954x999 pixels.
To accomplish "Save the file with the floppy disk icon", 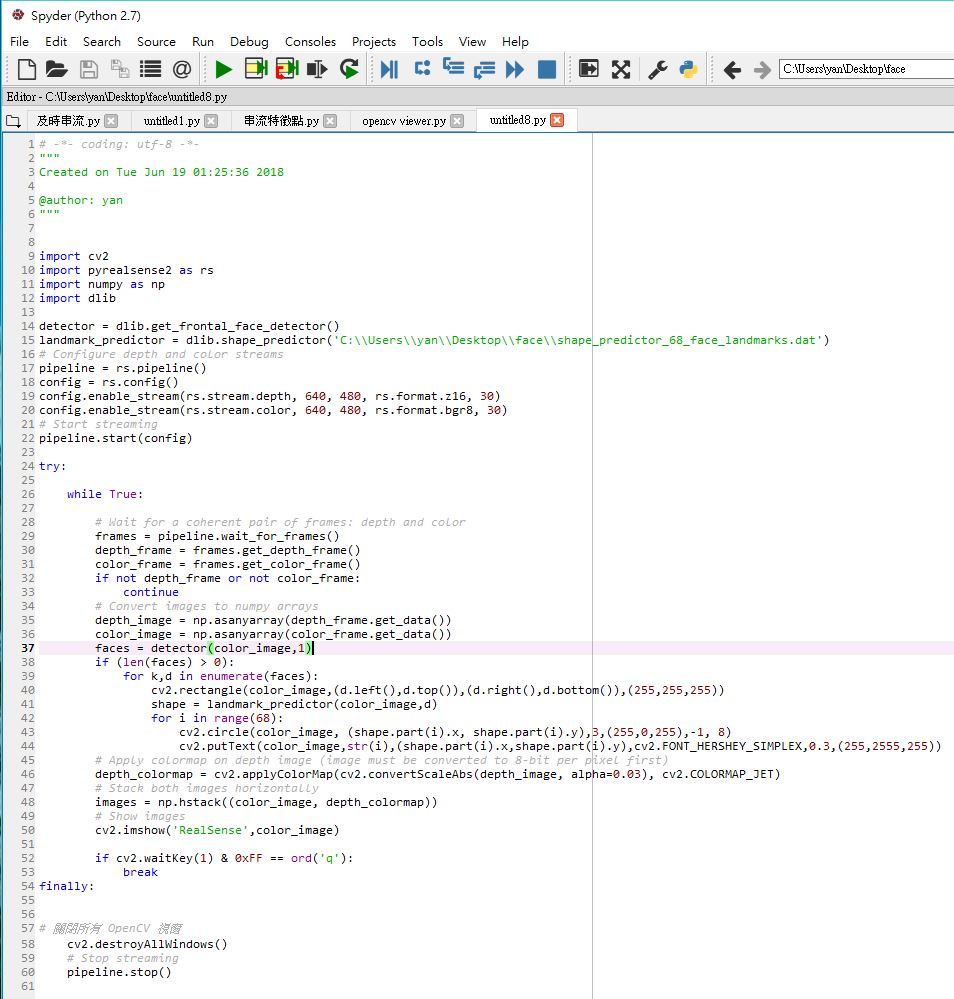I will [x=89, y=69].
